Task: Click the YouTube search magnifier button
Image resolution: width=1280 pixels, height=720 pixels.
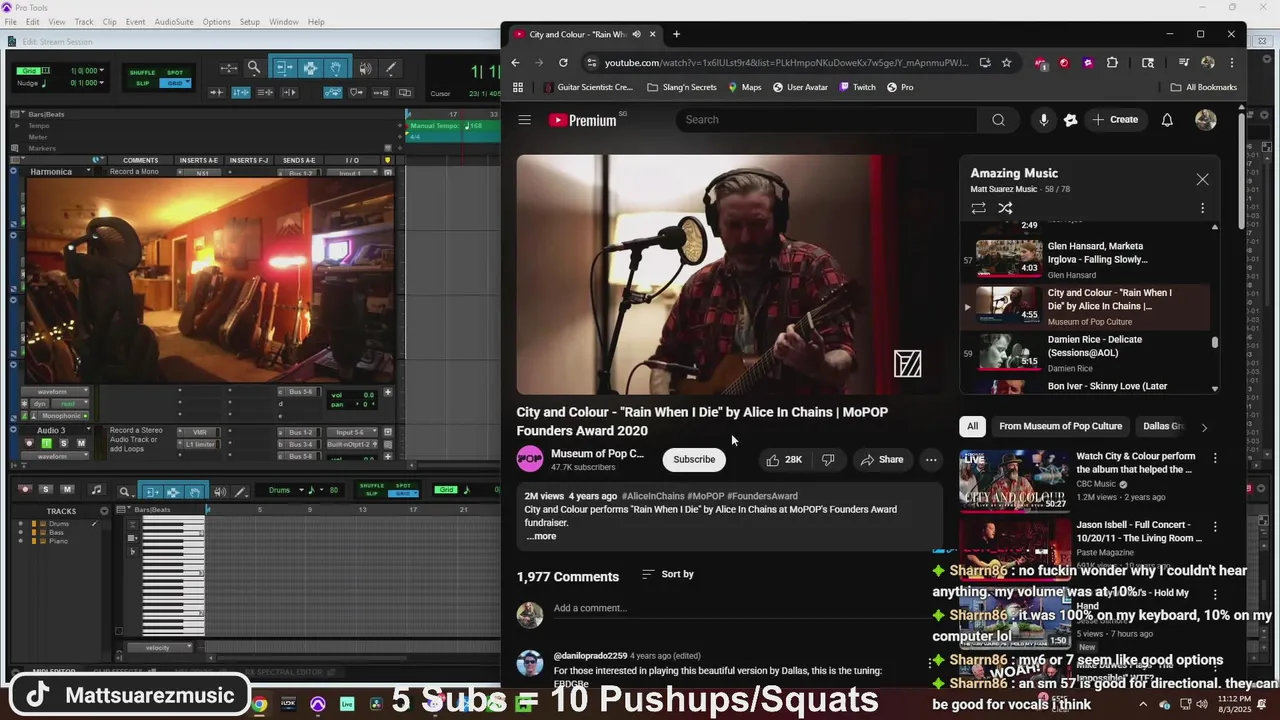Action: (998, 120)
